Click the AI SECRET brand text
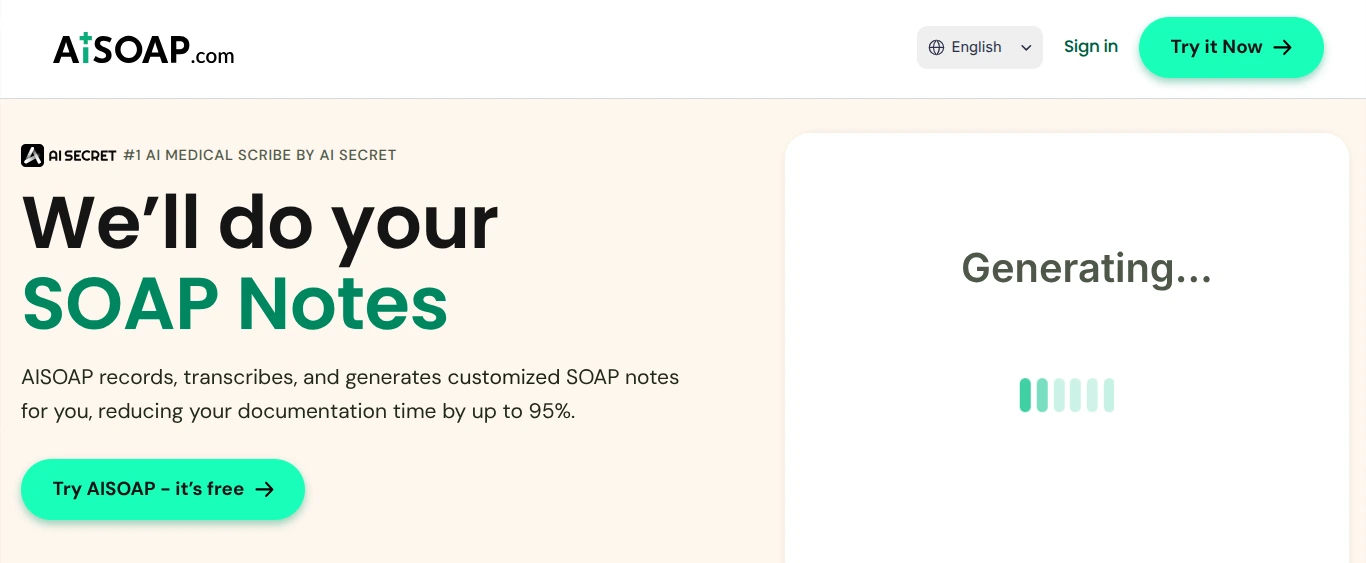This screenshot has width=1366, height=563. [83, 155]
